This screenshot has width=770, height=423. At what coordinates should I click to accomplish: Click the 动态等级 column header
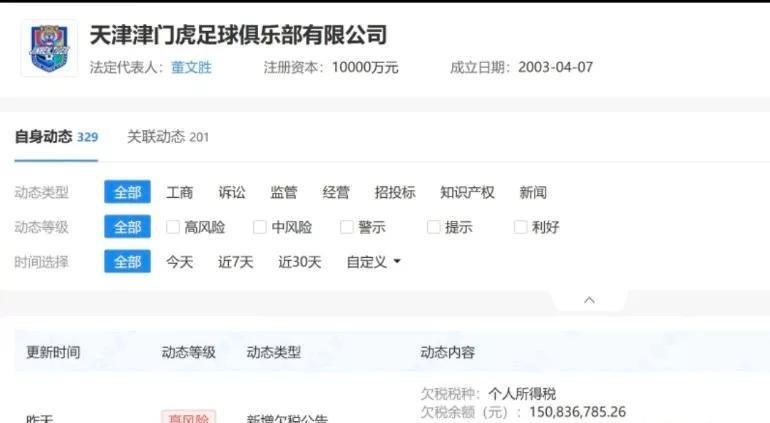[x=189, y=352]
